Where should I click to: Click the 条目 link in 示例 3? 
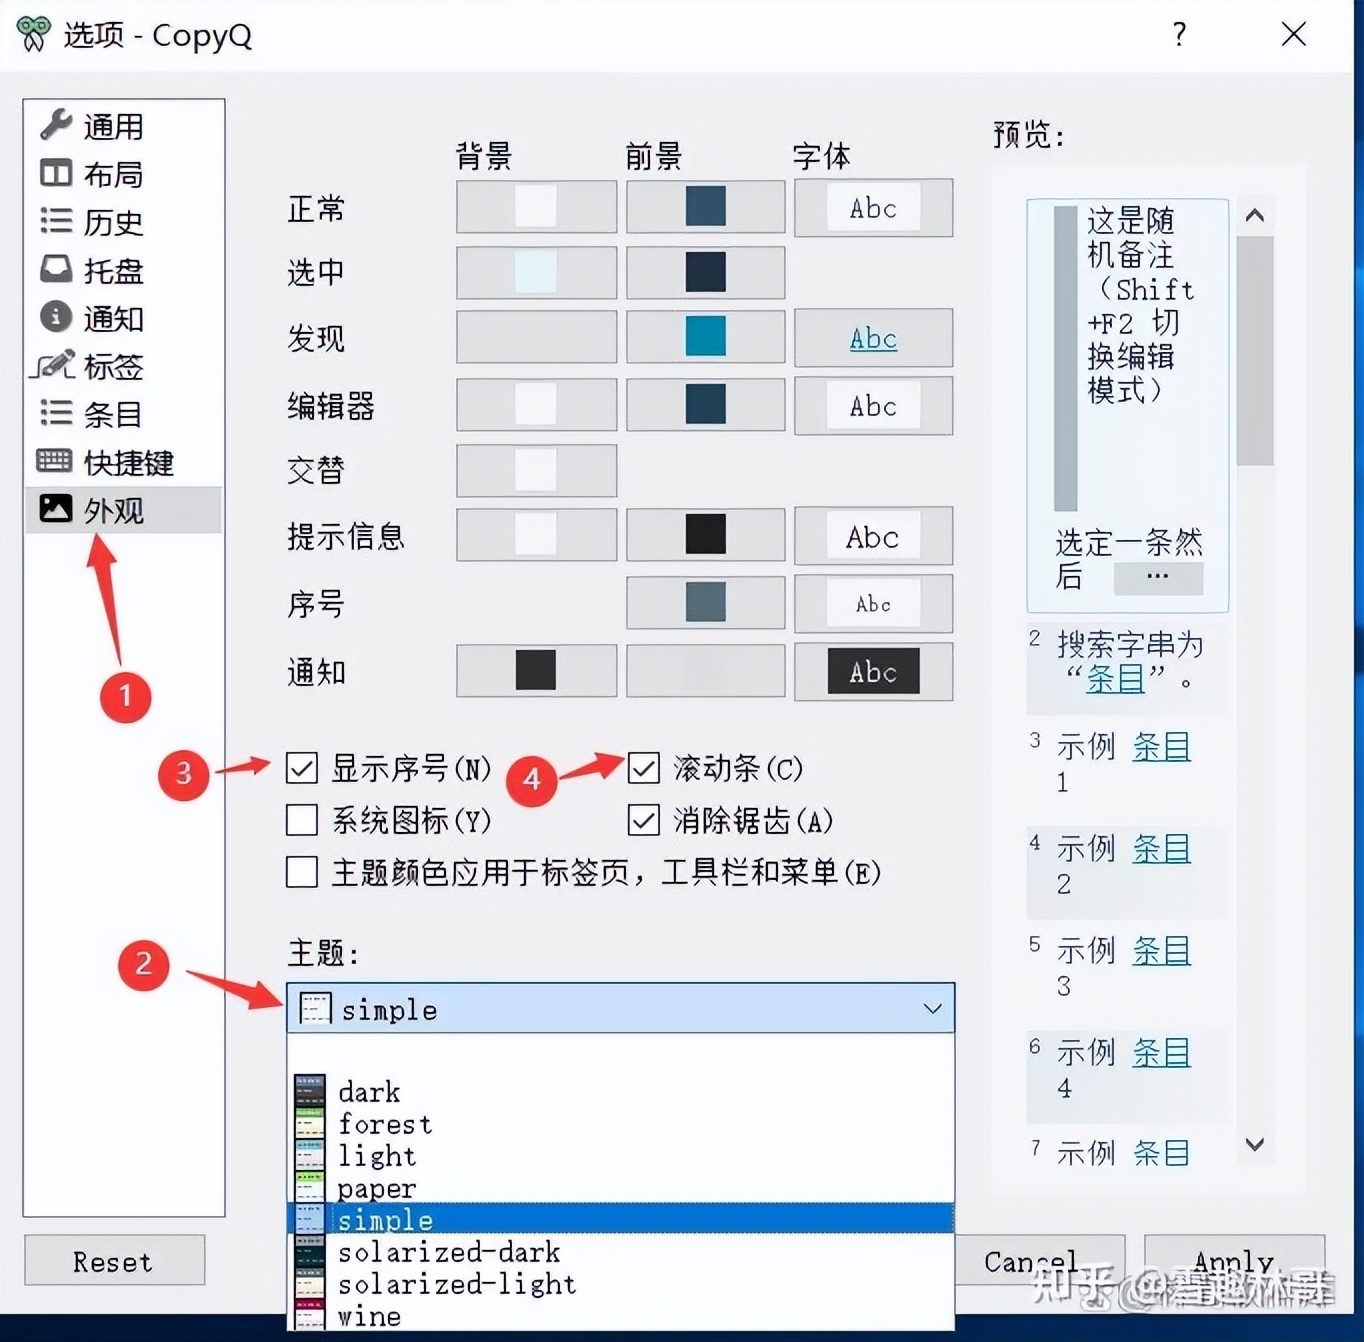click(1161, 950)
